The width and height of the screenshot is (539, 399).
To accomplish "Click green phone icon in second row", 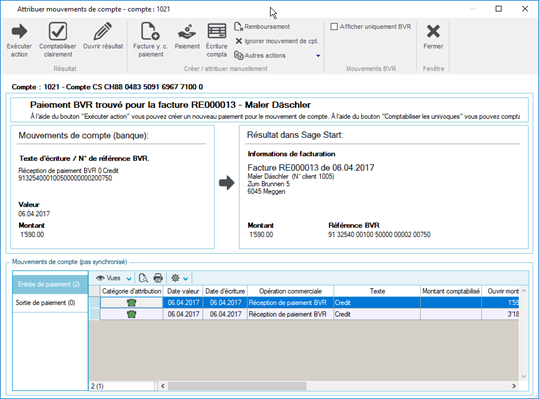I will (131, 314).
